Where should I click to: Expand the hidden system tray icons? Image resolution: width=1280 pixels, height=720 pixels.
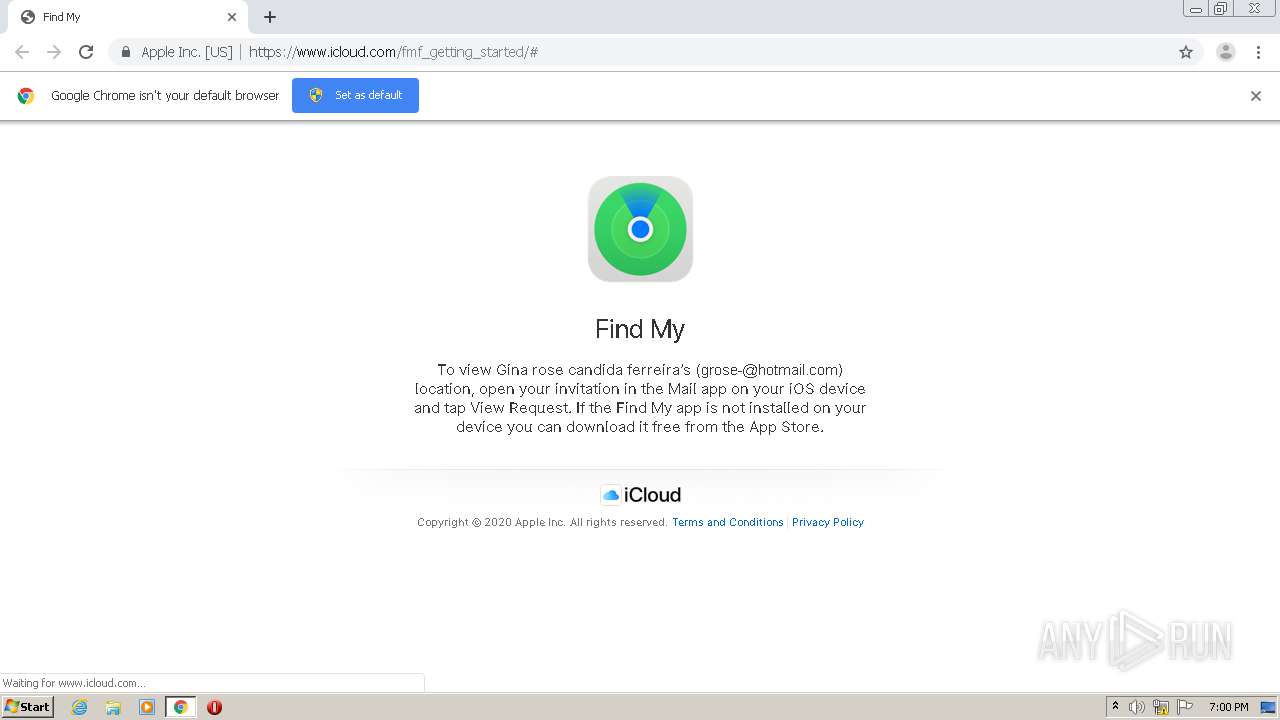pyautogui.click(x=1116, y=707)
